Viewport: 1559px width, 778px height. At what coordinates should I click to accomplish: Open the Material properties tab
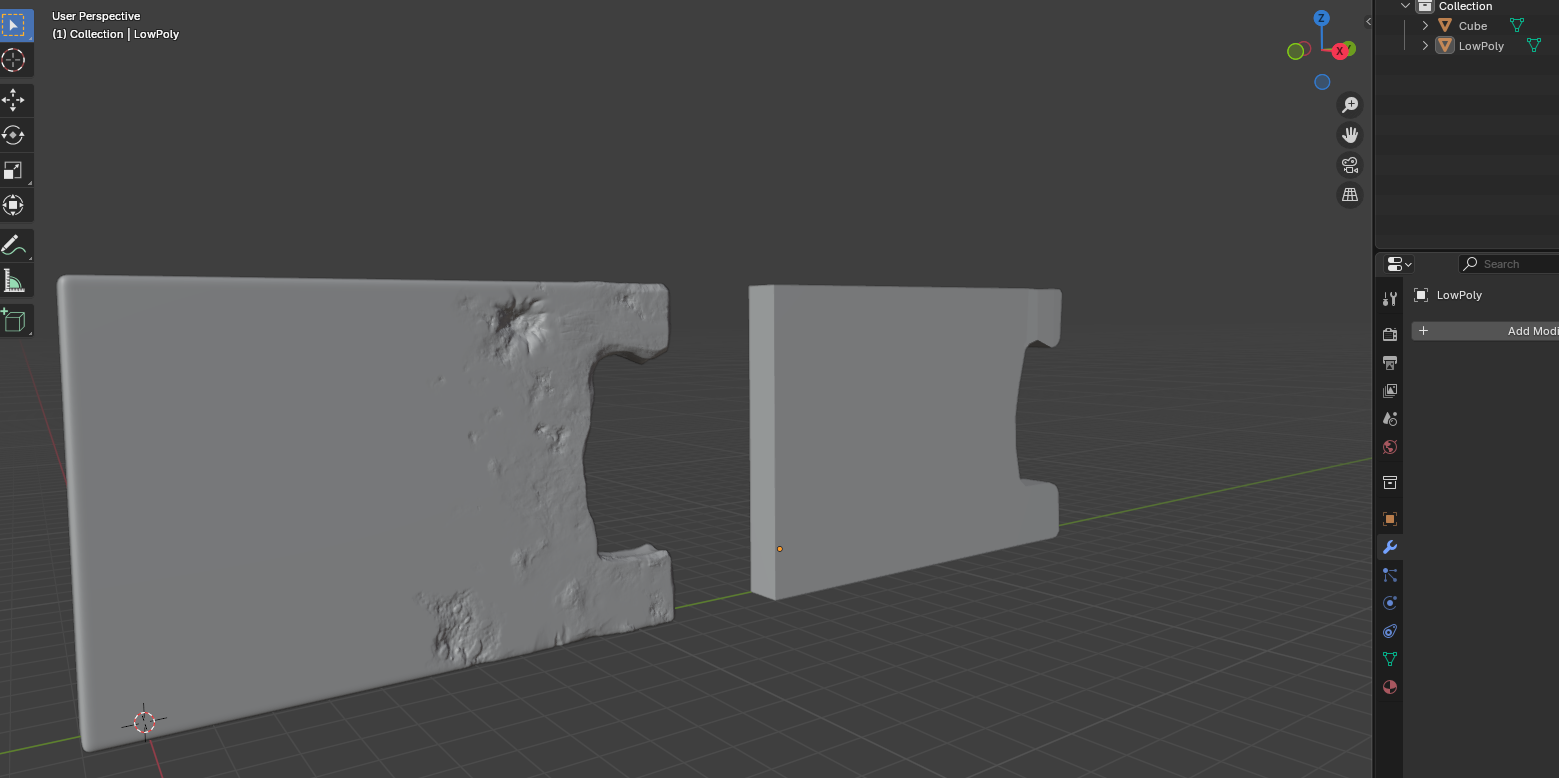pyautogui.click(x=1389, y=687)
